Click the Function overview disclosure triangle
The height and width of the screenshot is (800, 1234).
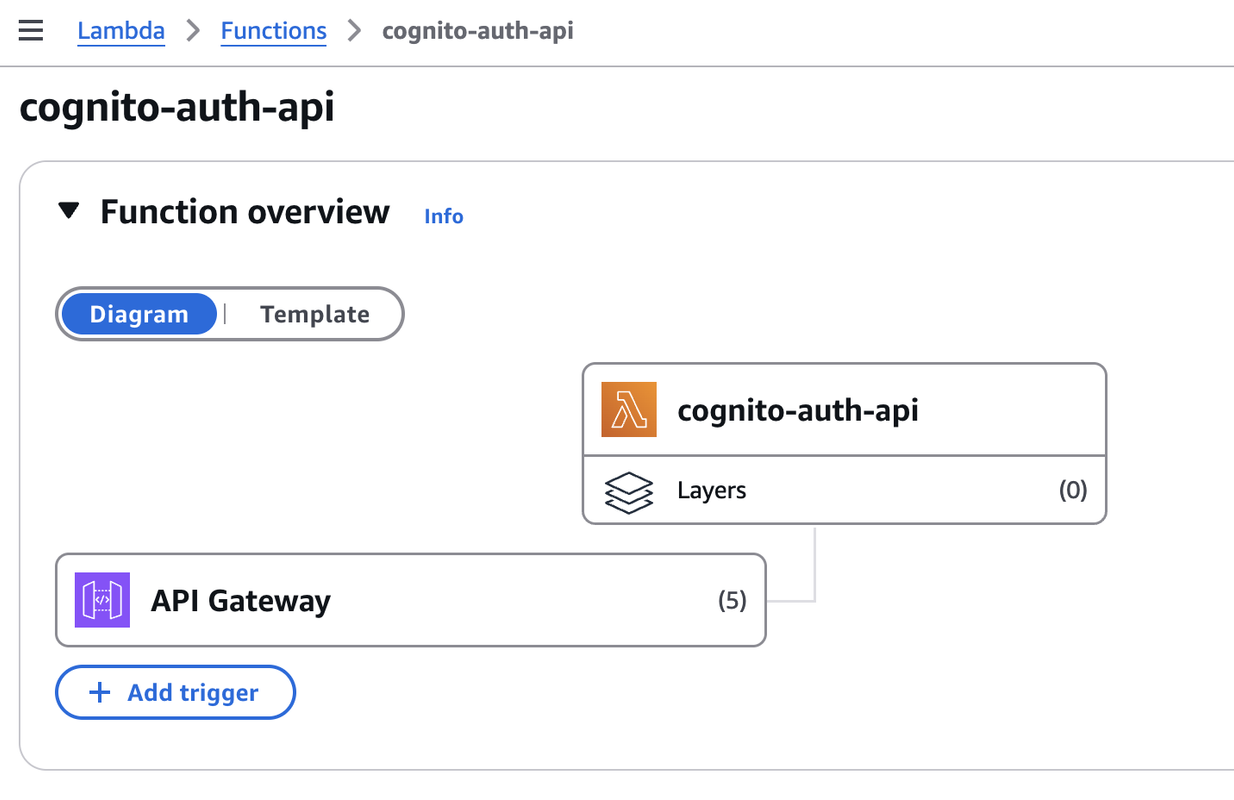(x=69, y=211)
